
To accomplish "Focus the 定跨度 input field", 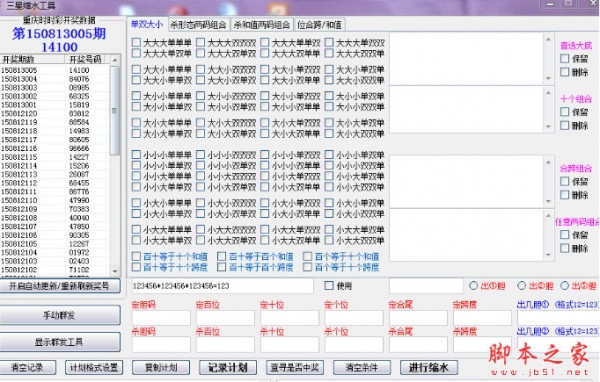I will [483, 318].
